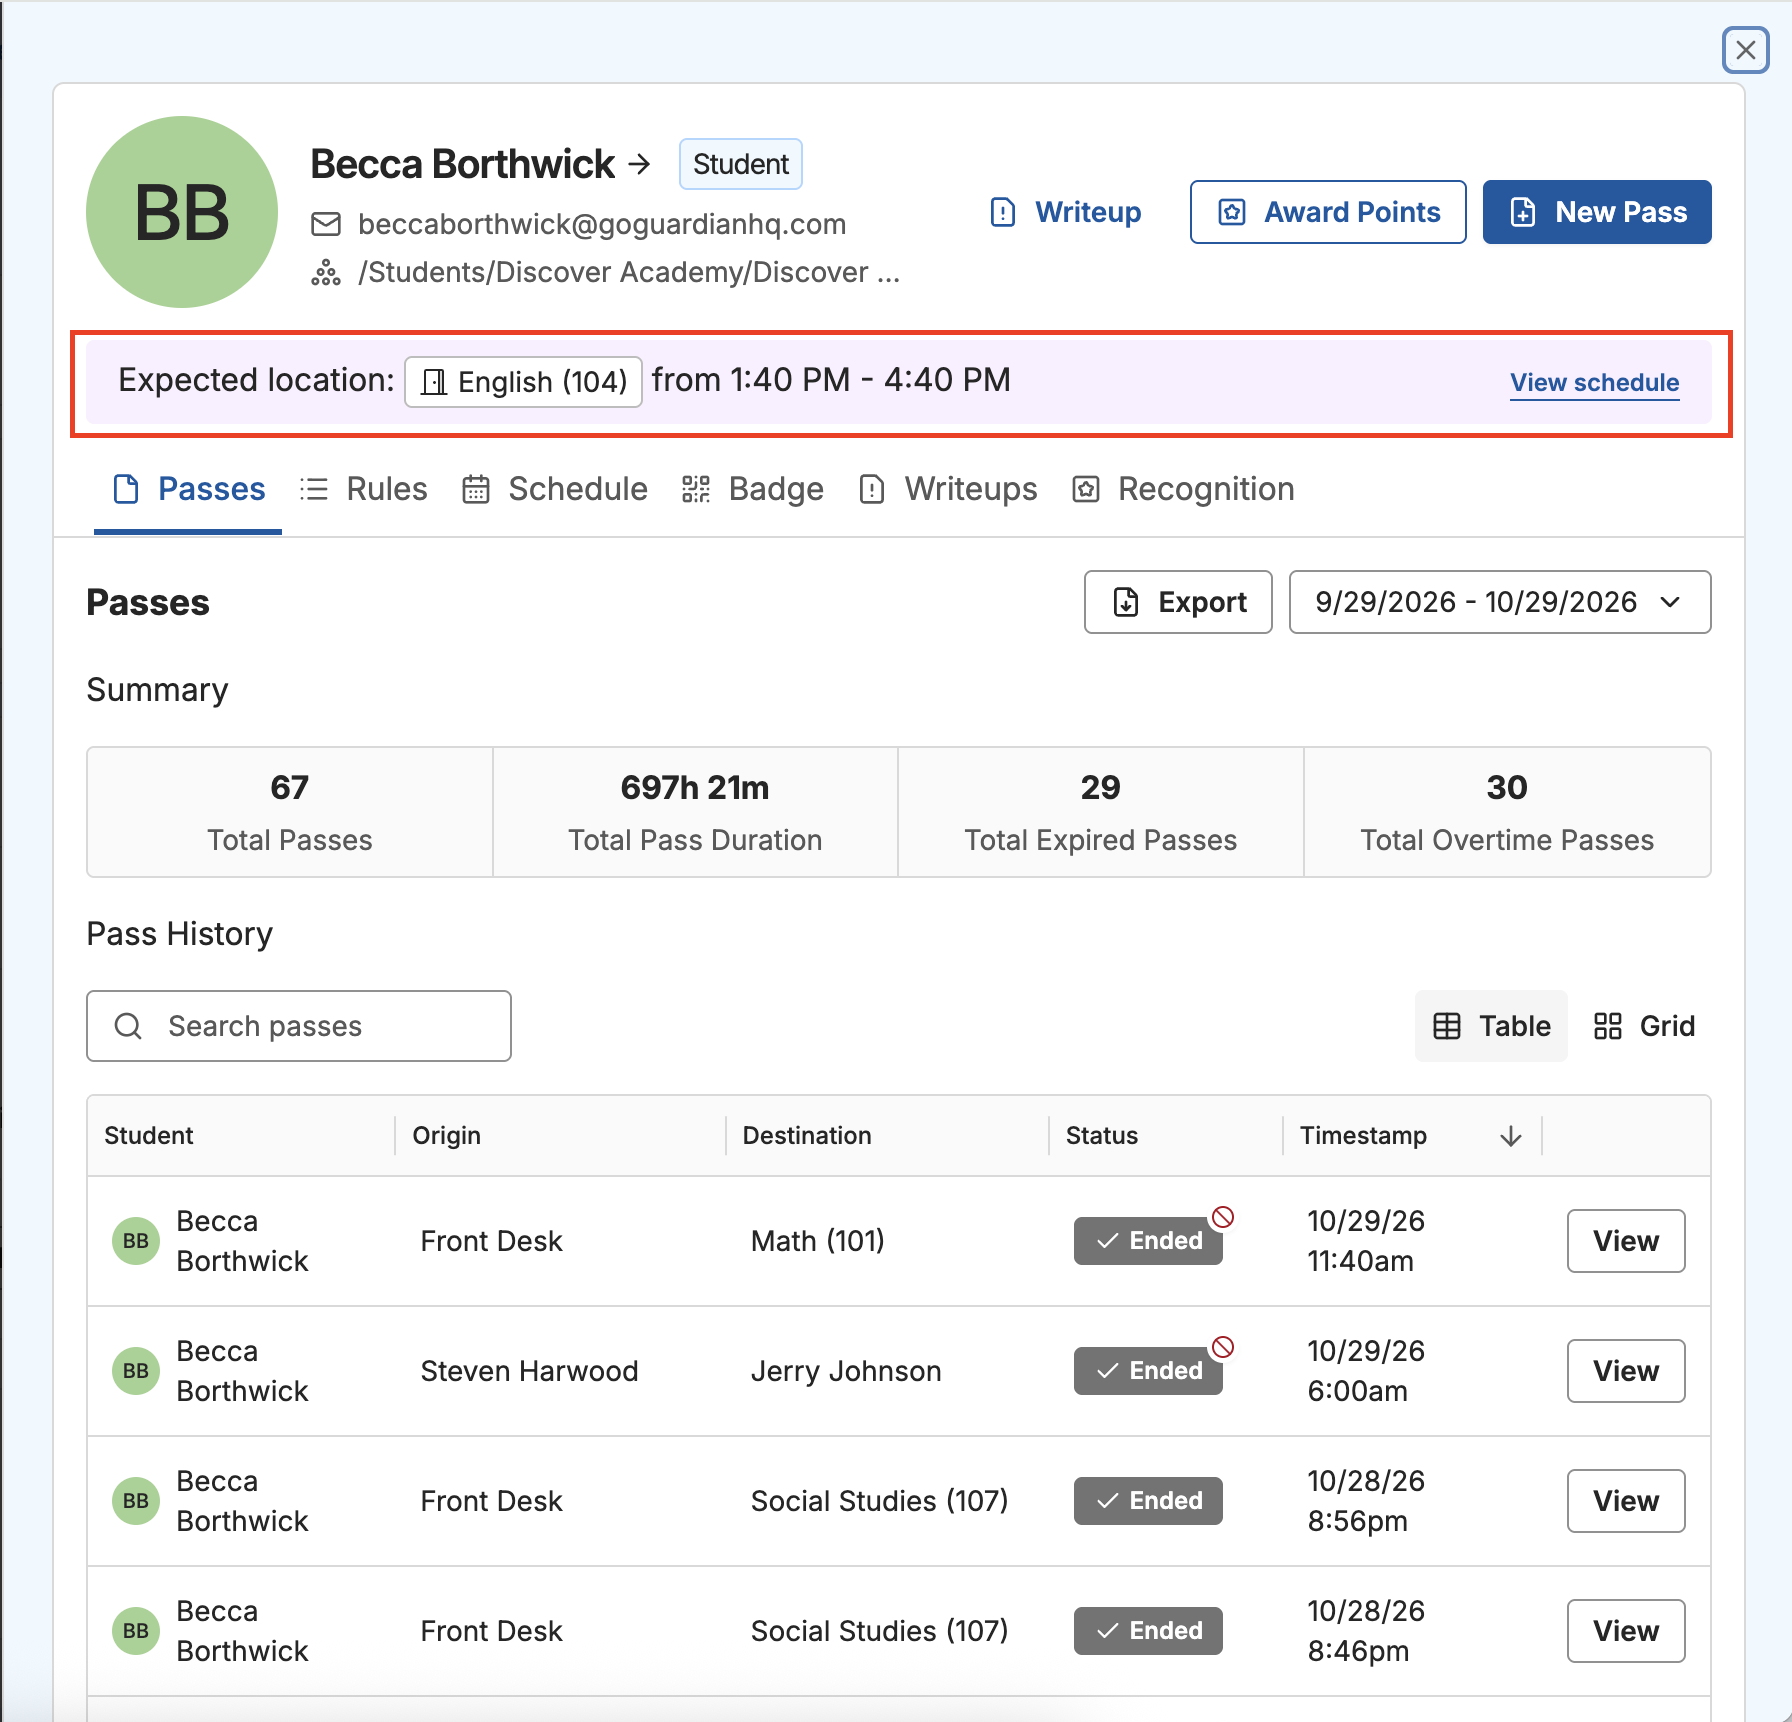1792x1722 pixels.
Task: View the 10/28/26 8:46pm pass
Action: coord(1626,1631)
